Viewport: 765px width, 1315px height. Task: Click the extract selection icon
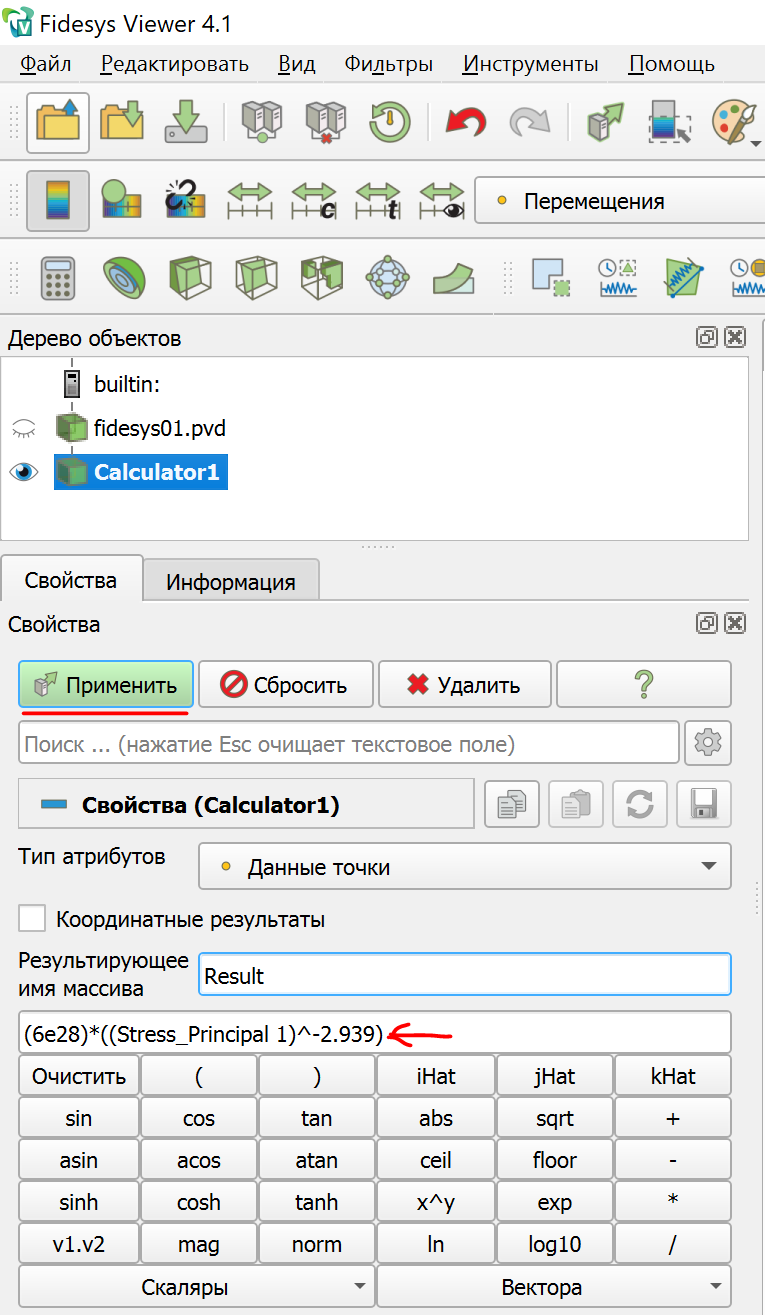pos(550,277)
